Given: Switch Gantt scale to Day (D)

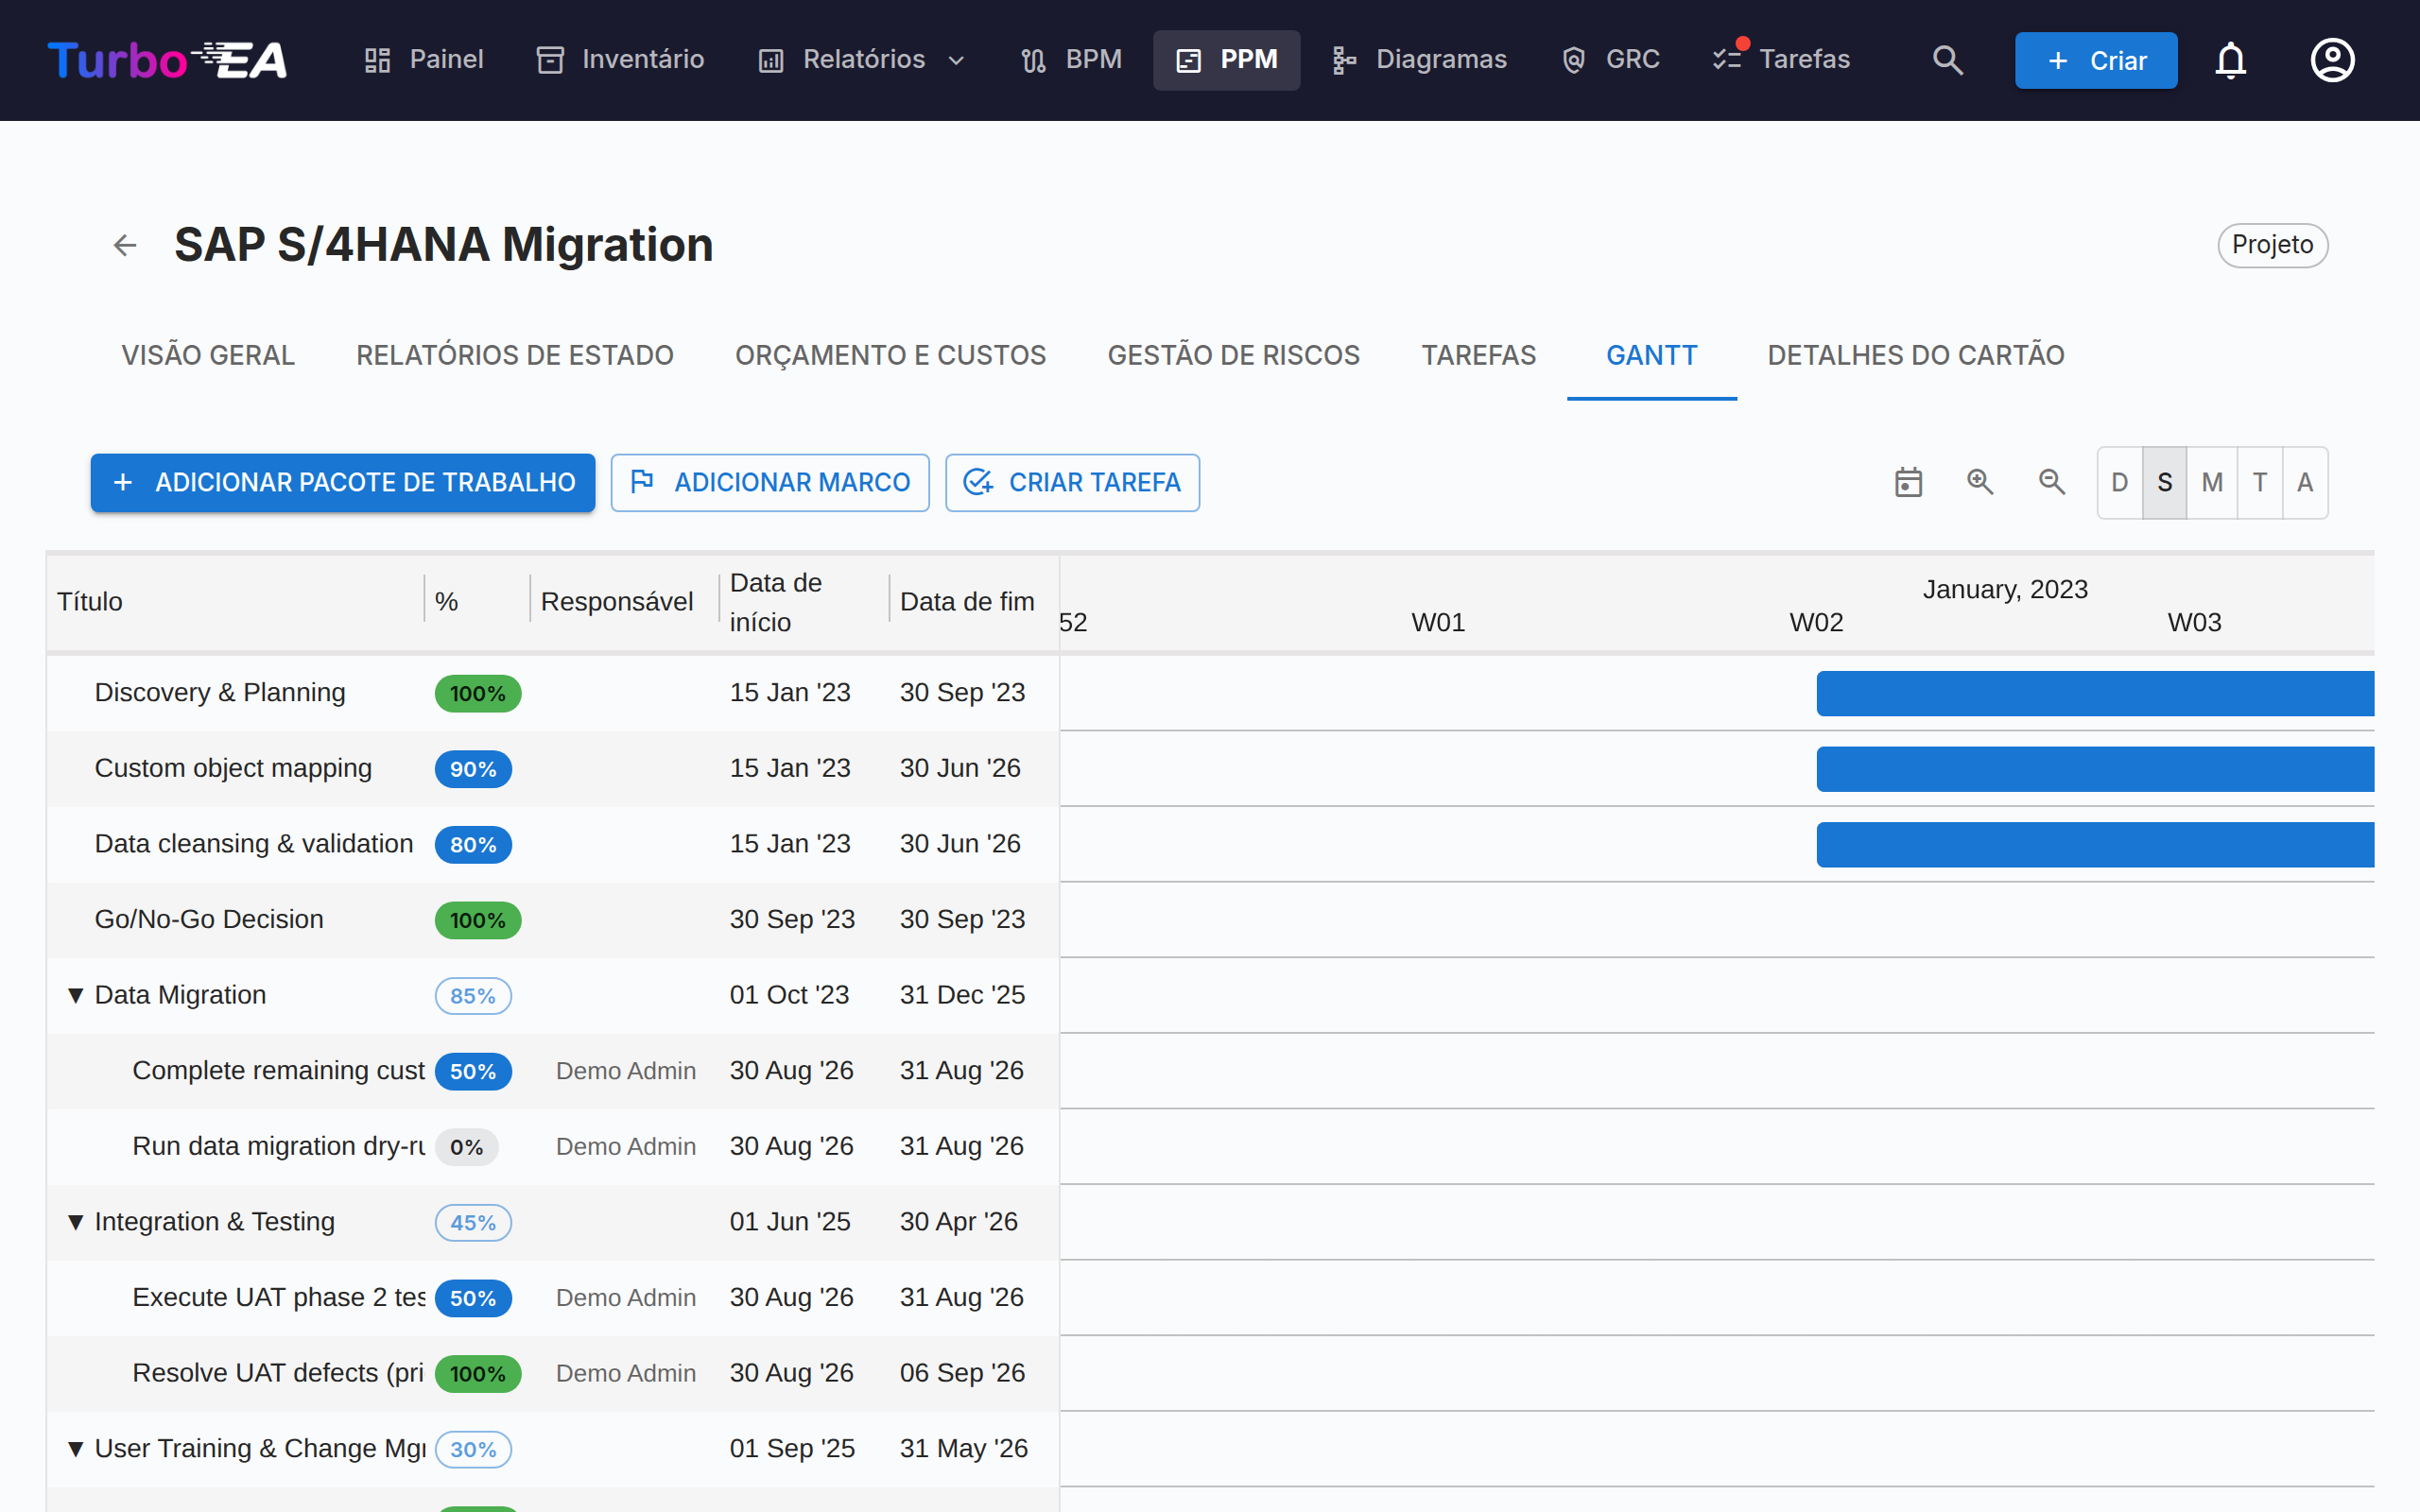Looking at the screenshot, I should pos(2120,483).
